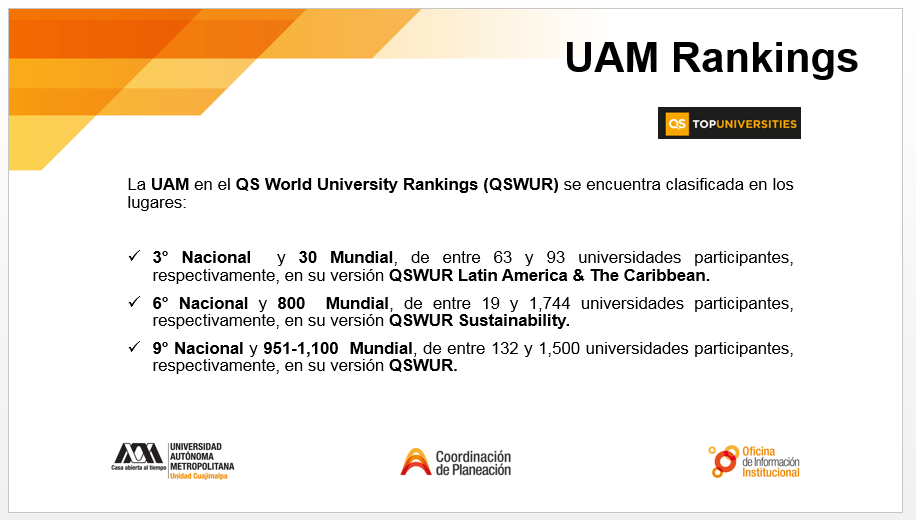Image resolution: width=916 pixels, height=520 pixels.
Task: Click the bold text '800 Mundial'
Action: tap(333, 304)
